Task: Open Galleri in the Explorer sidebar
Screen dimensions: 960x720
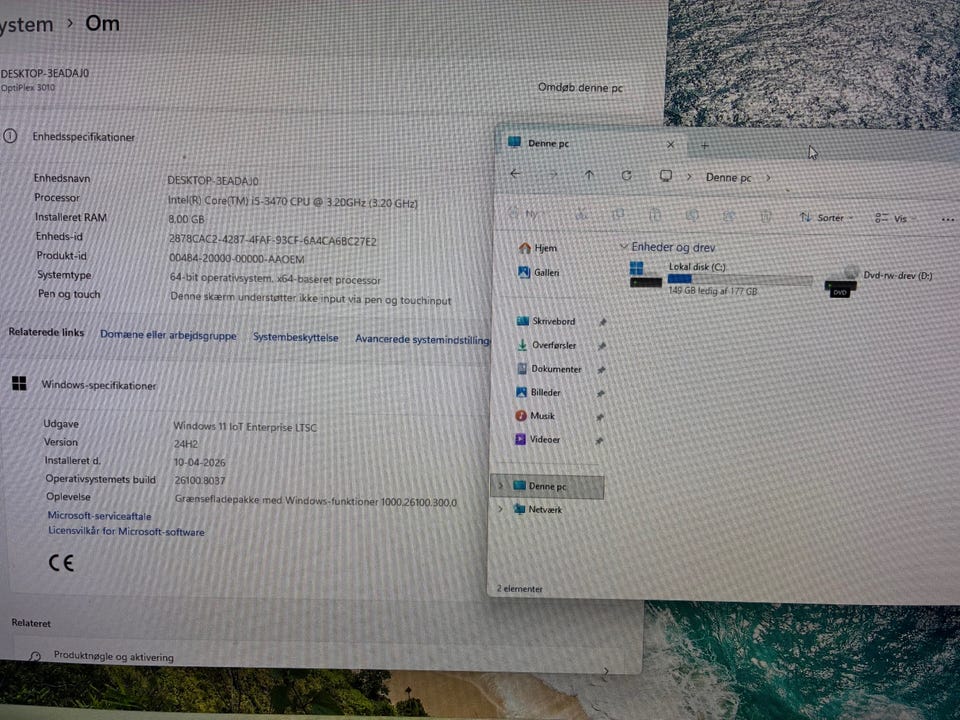Action: (539, 272)
